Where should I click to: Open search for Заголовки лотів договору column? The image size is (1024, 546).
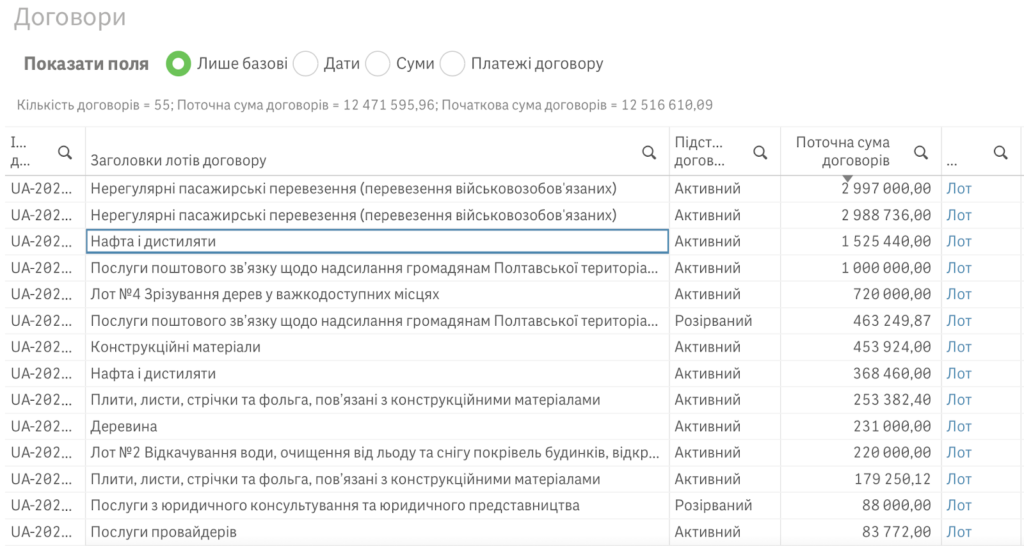649,152
